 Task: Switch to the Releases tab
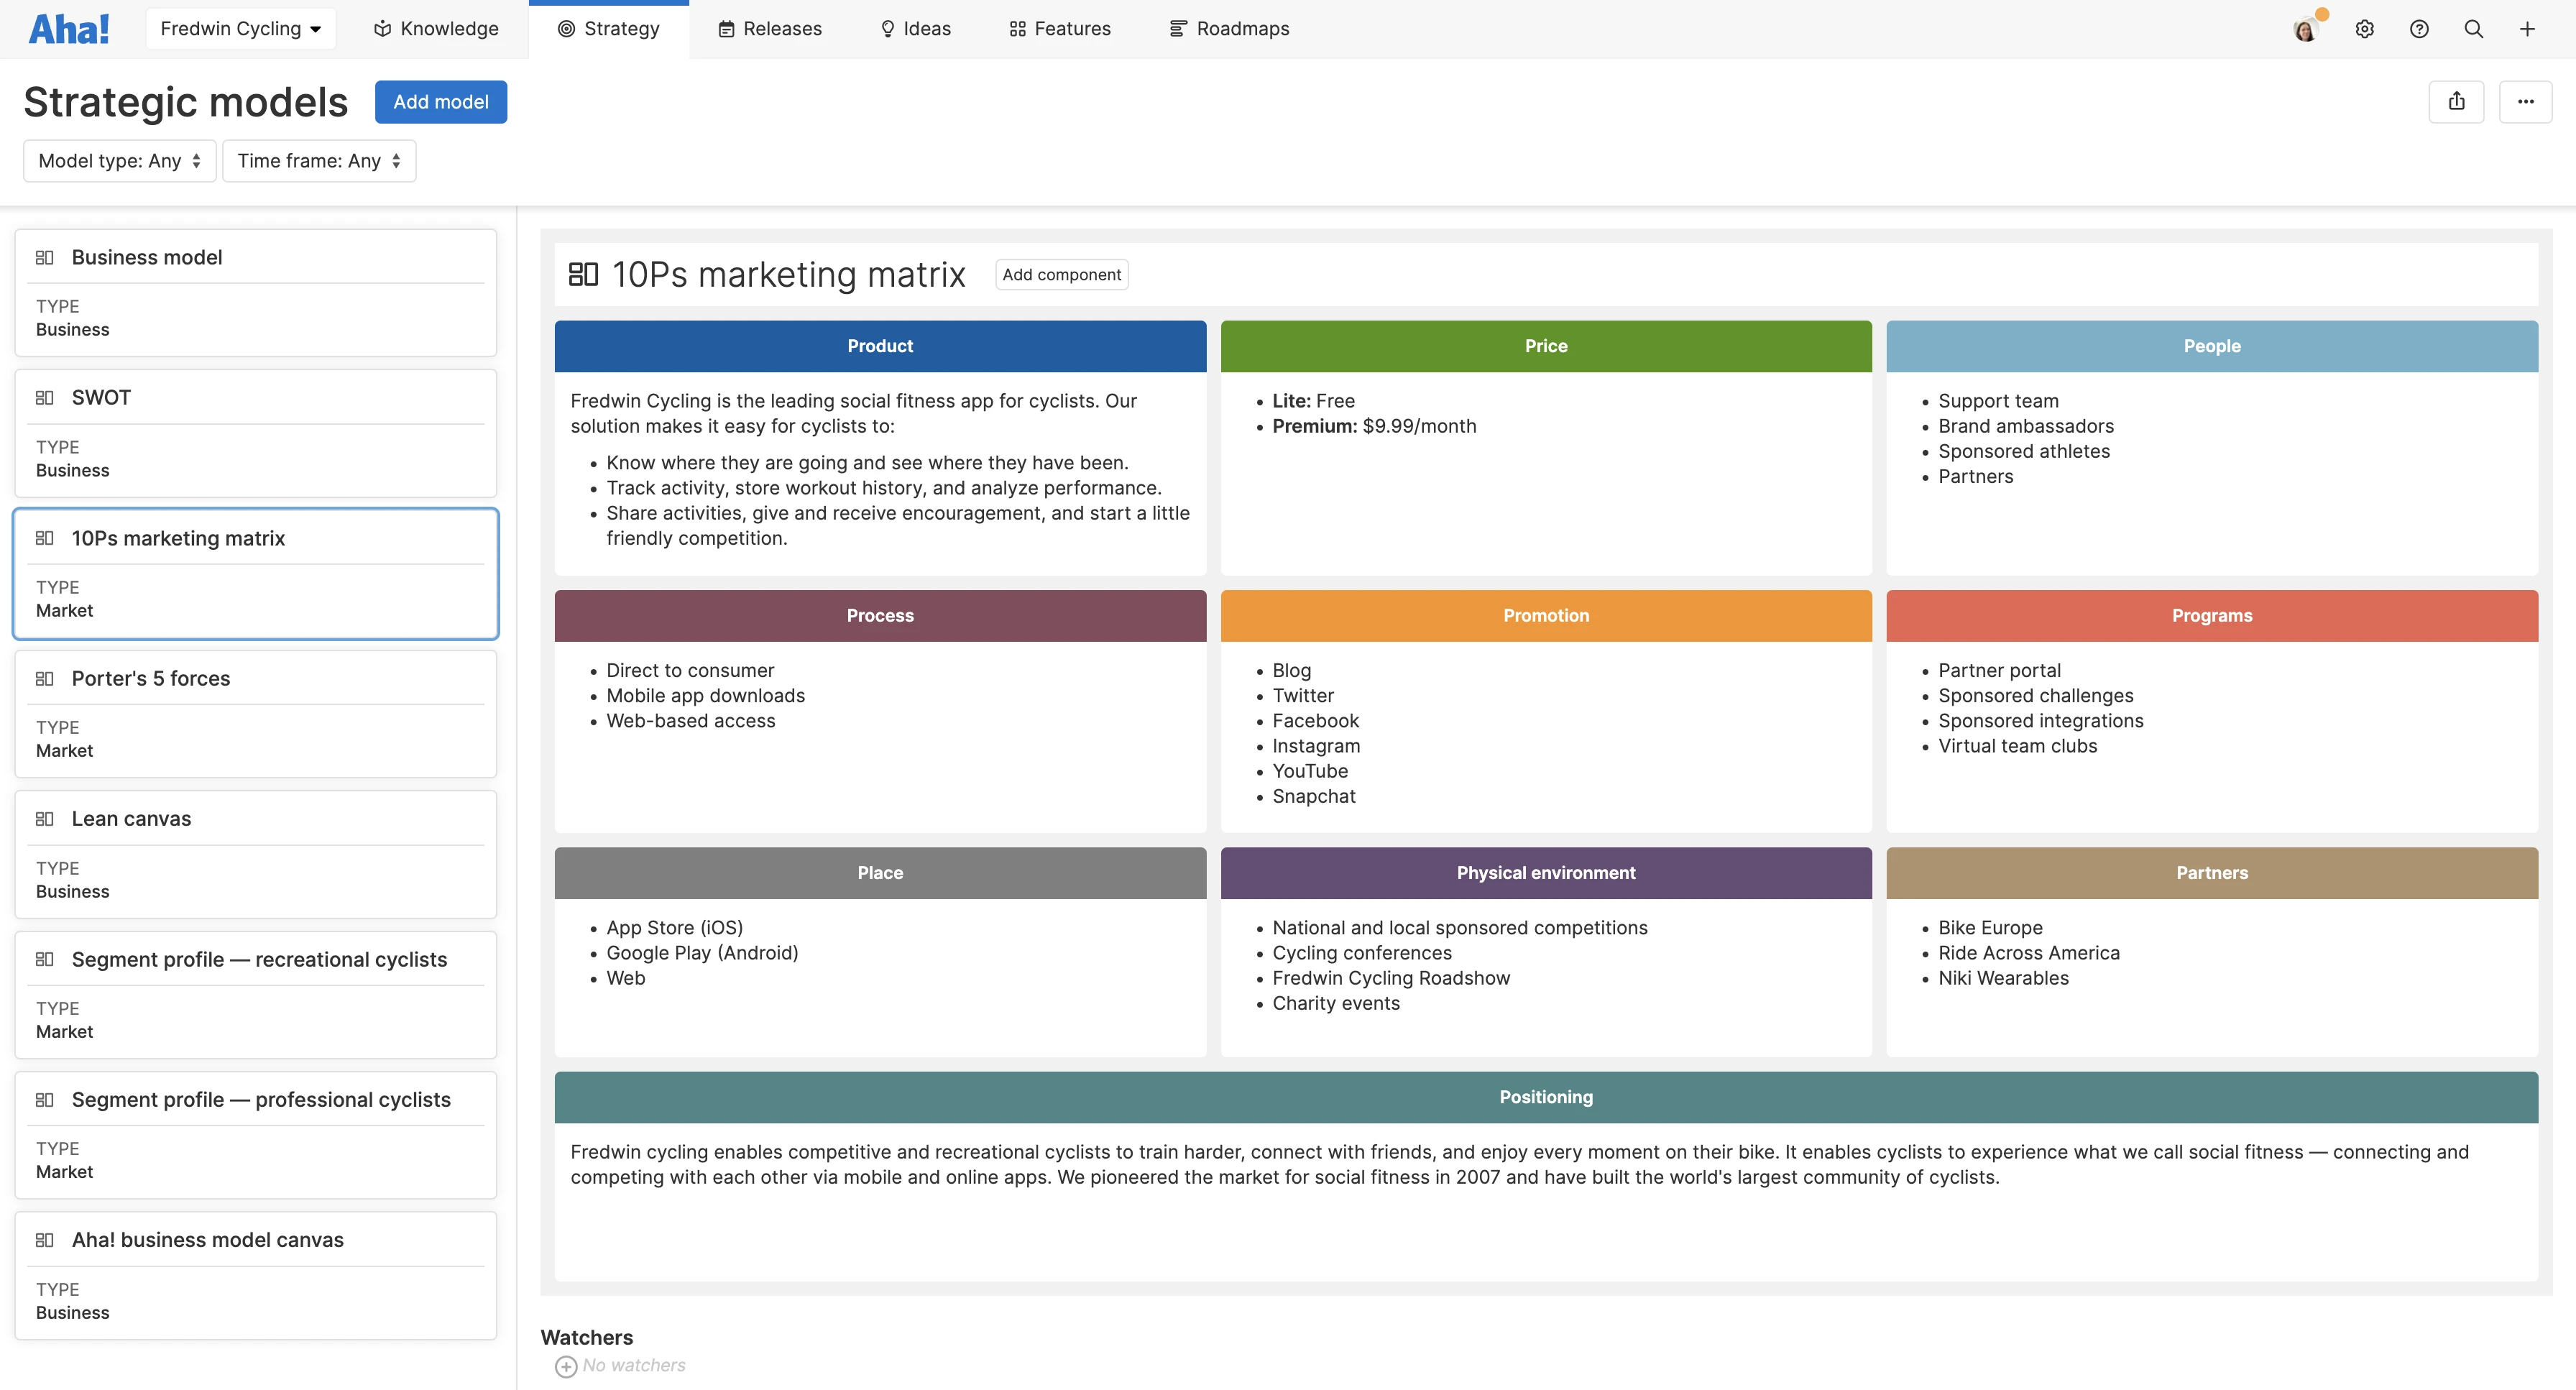pyautogui.click(x=770, y=29)
